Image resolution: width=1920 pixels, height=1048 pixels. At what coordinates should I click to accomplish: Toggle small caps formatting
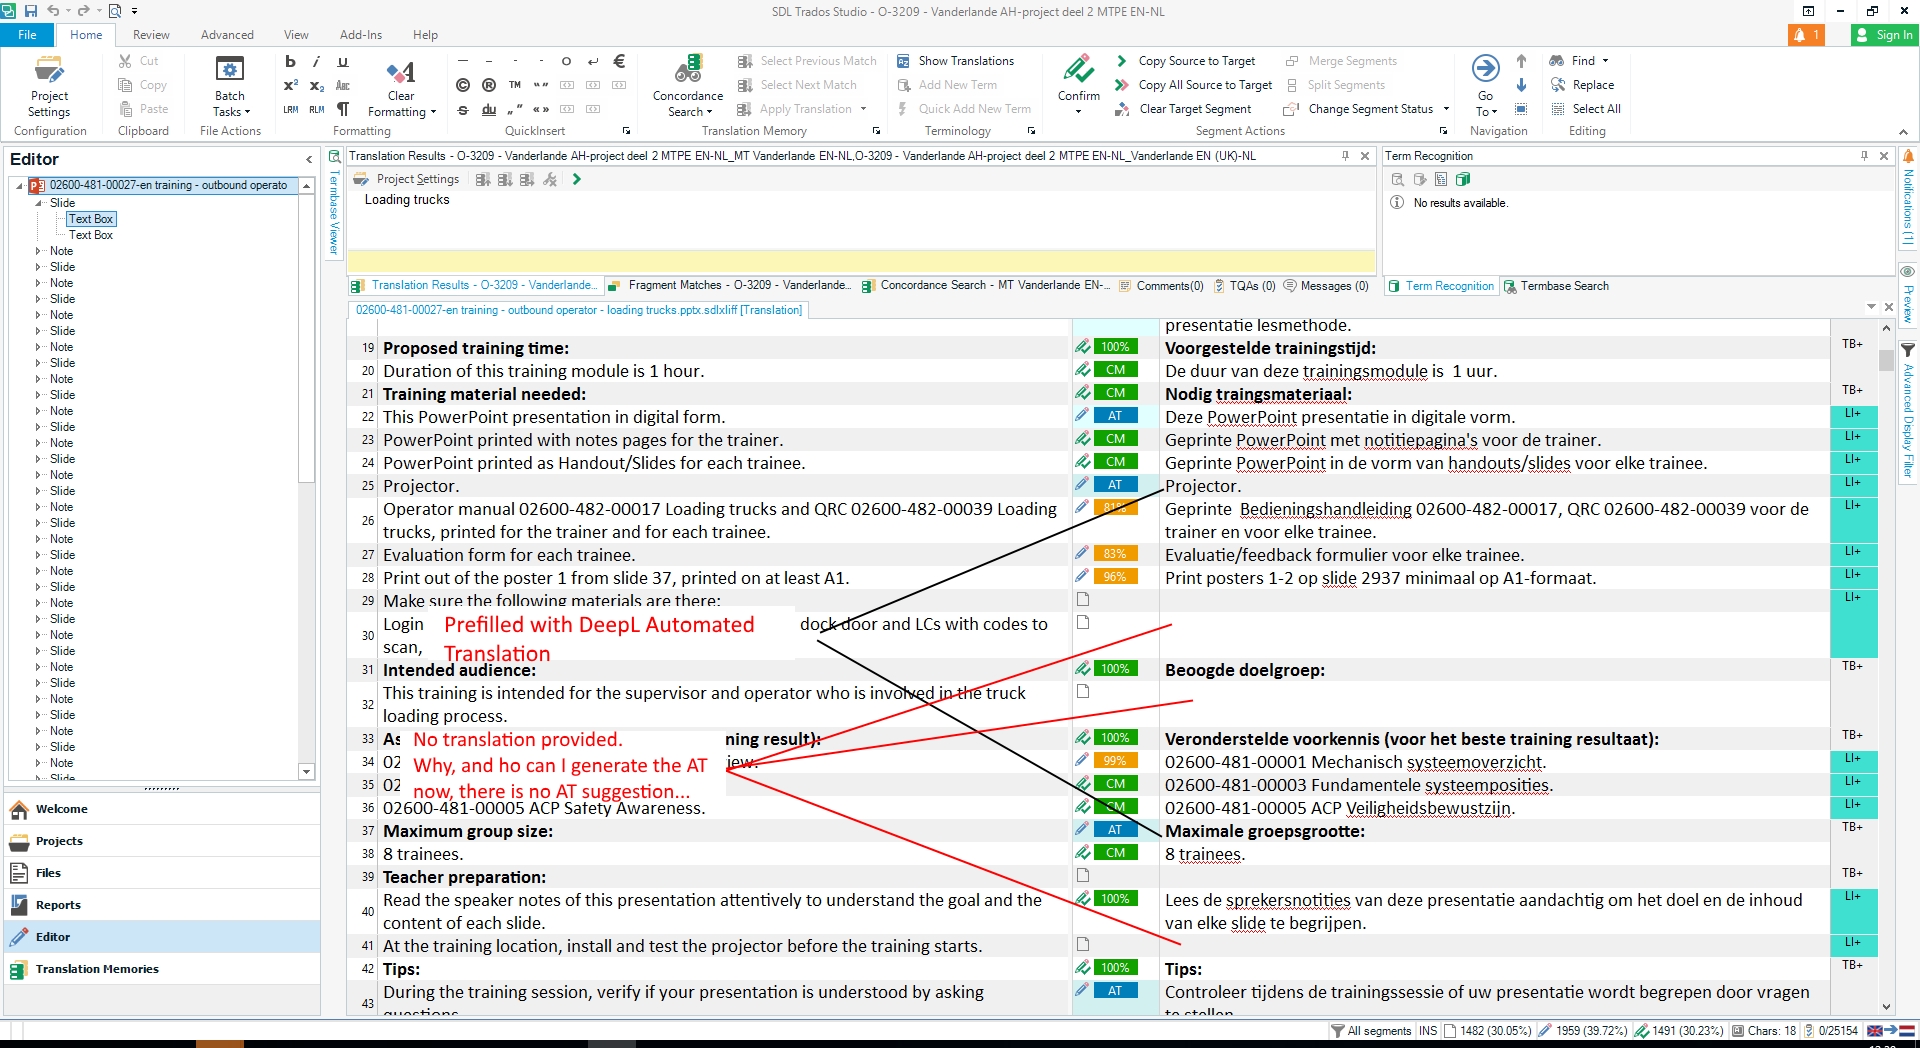(343, 85)
